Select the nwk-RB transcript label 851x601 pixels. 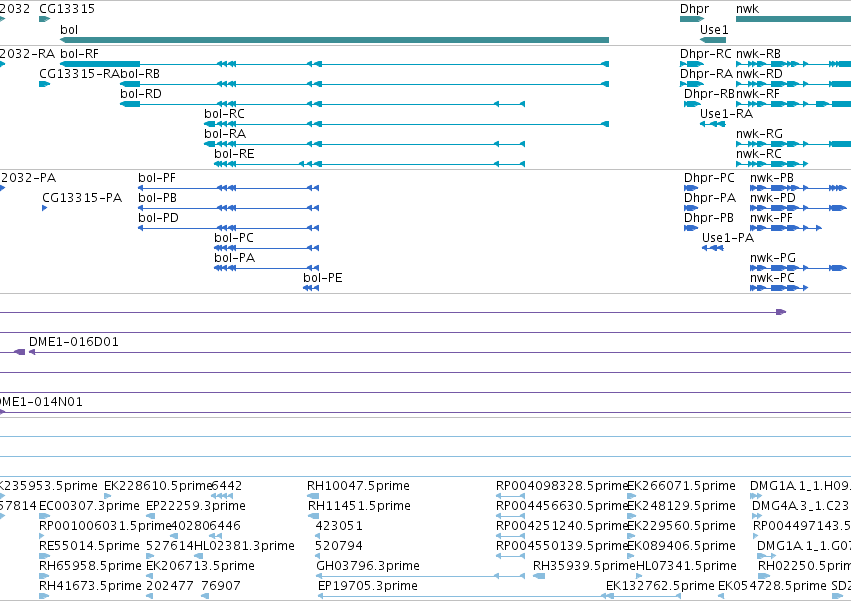[x=758, y=54]
